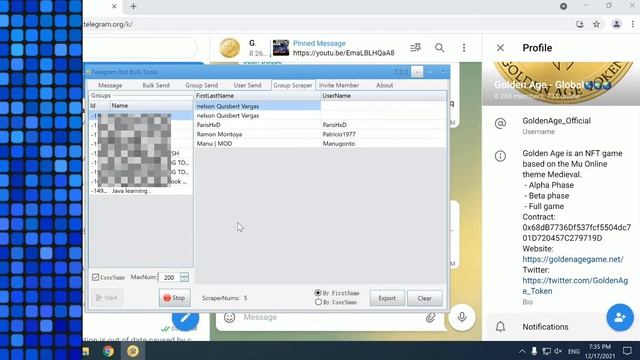This screenshot has width=640, height=360.
Task: Click the taskbar volume icon
Action: 558,351
